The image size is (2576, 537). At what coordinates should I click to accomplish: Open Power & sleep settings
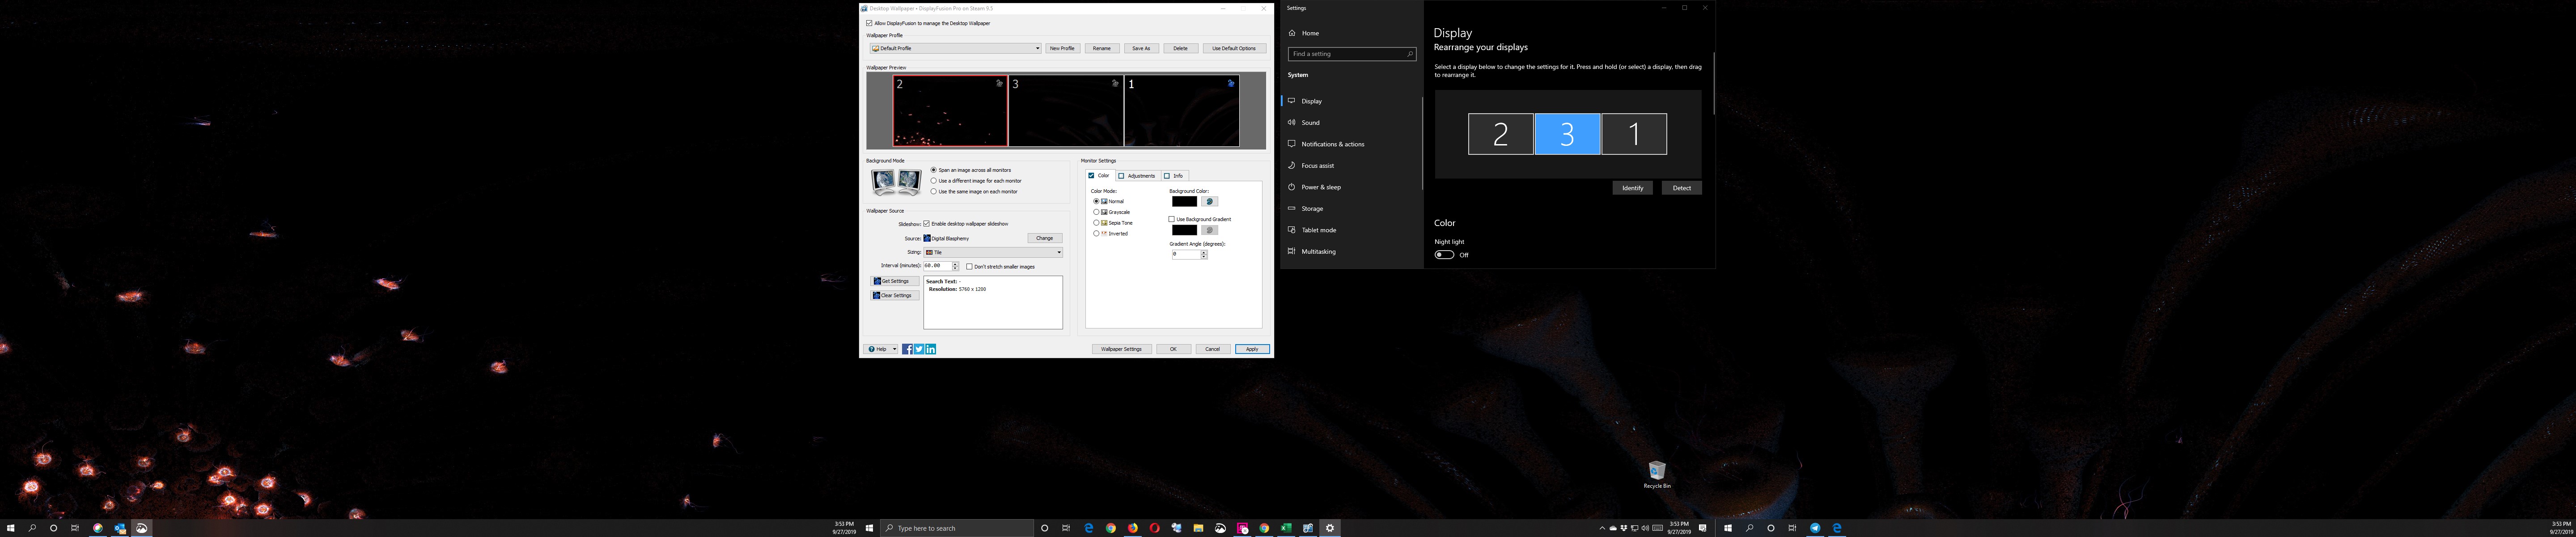[1320, 187]
